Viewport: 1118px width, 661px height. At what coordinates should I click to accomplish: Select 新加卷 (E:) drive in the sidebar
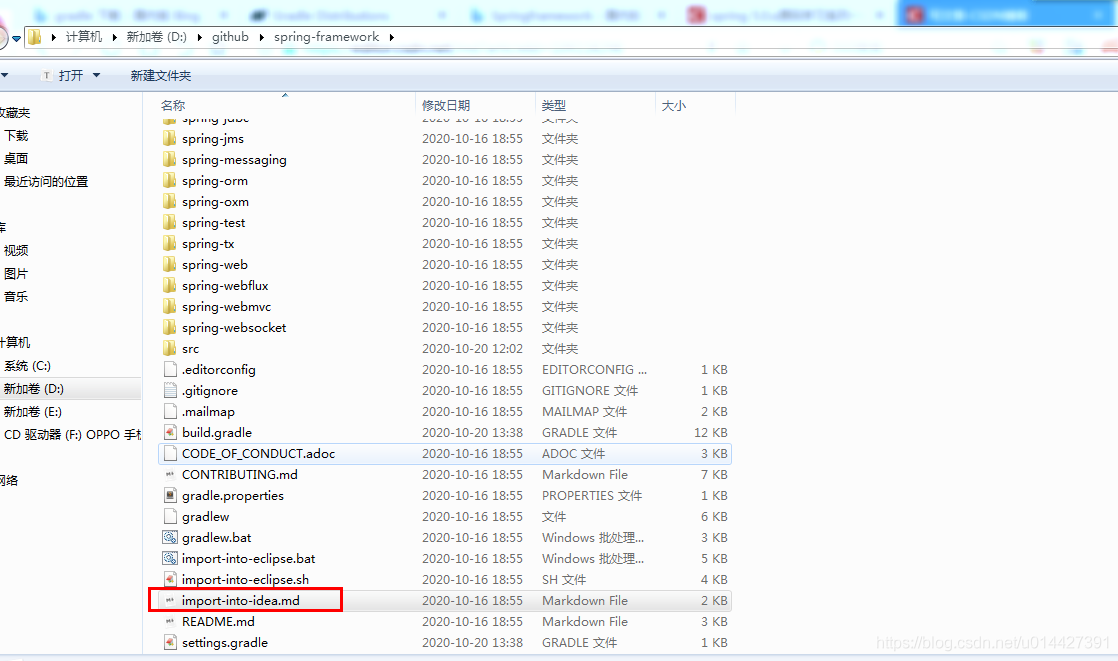[x=33, y=411]
